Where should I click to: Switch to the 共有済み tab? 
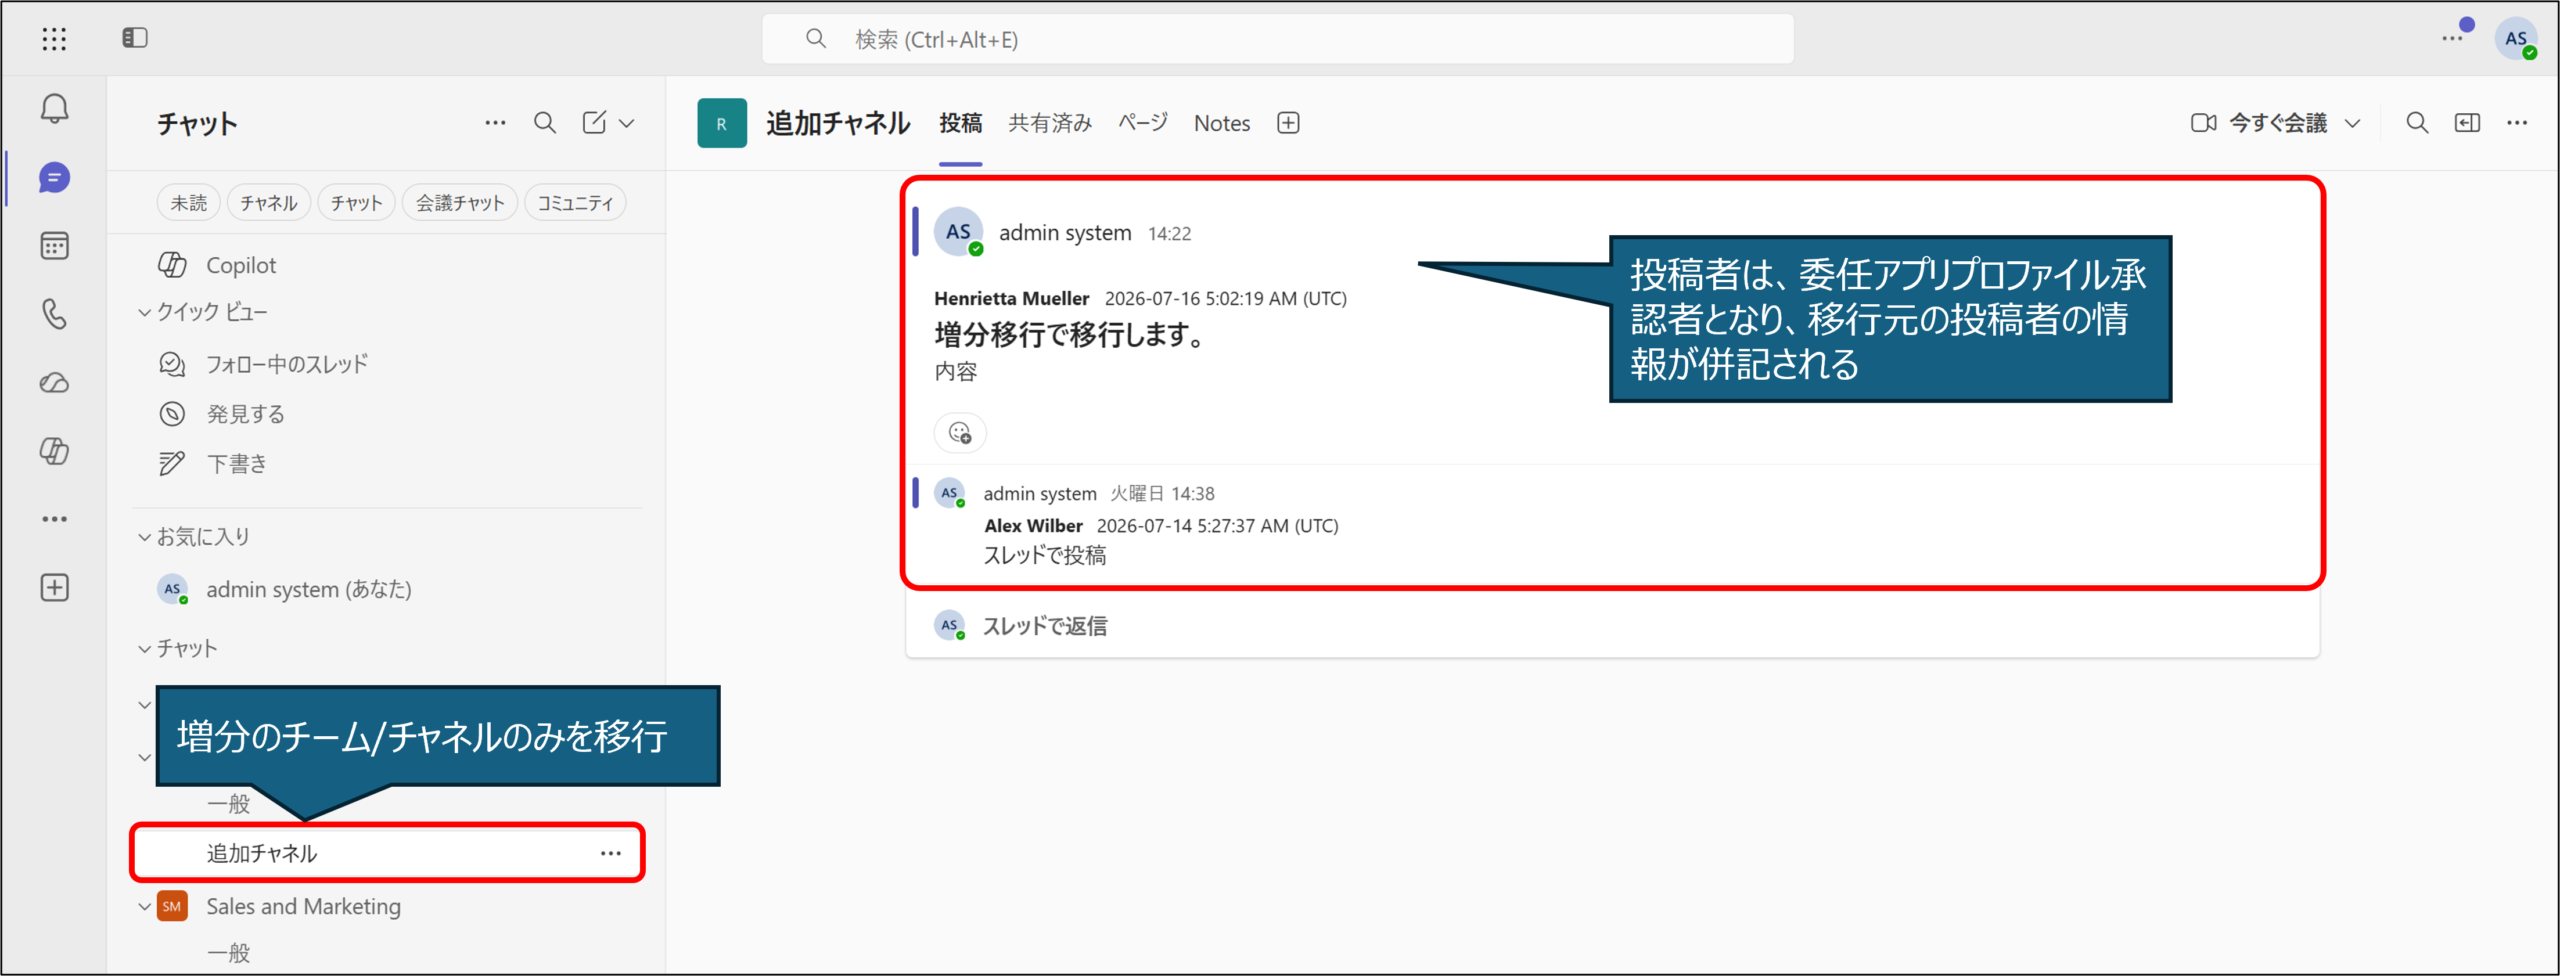(1050, 123)
